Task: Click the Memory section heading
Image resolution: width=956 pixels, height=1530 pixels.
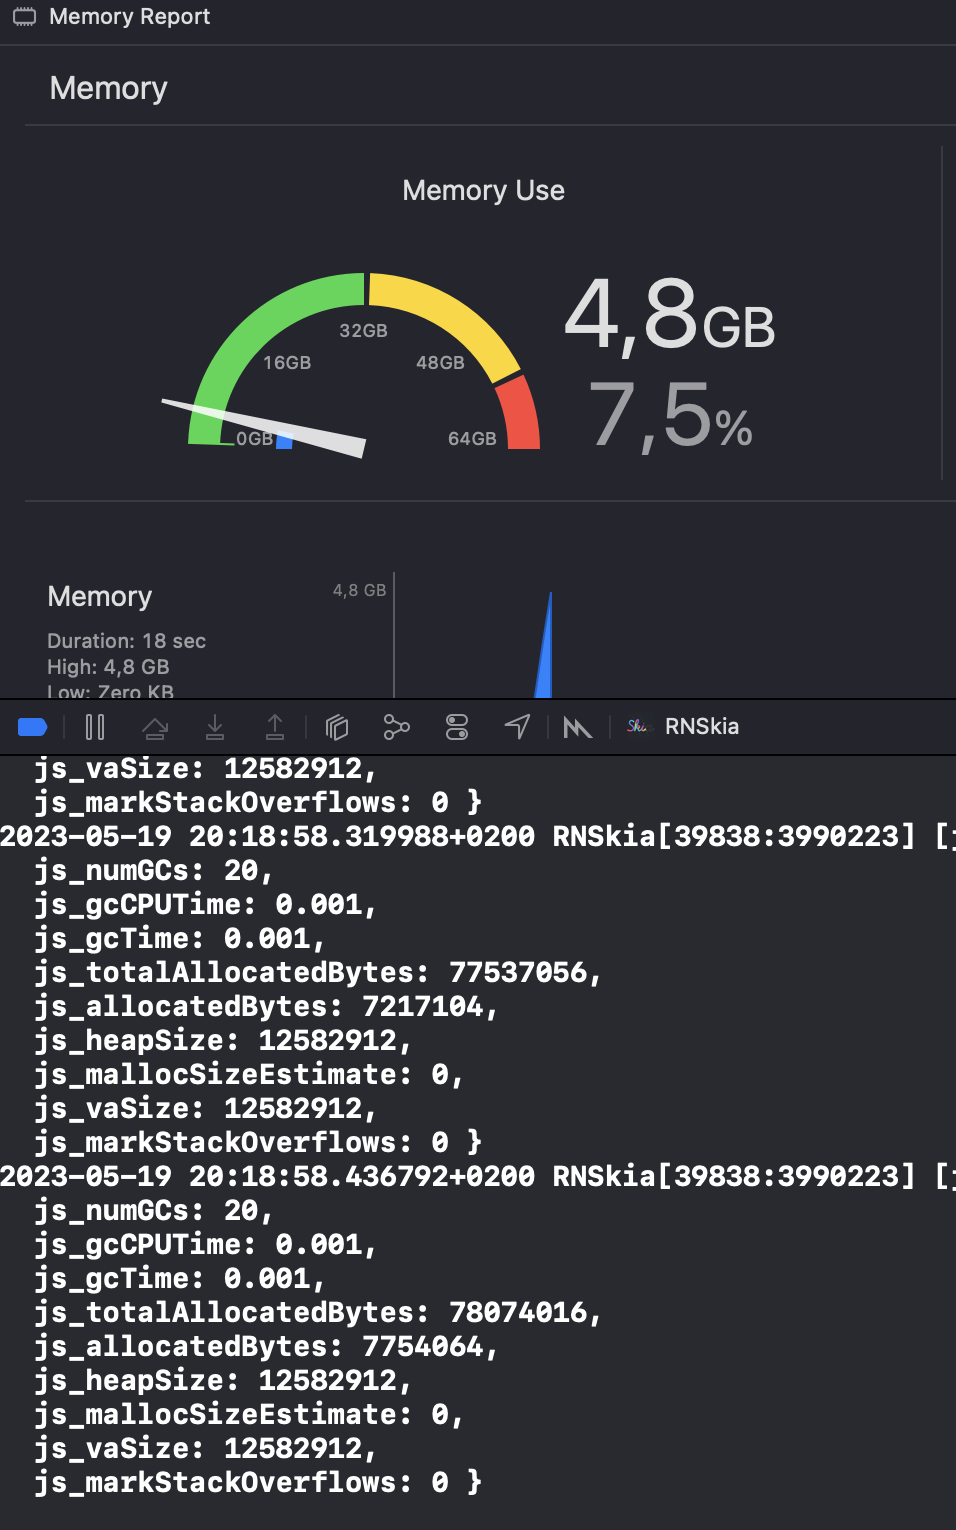Action: coord(108,89)
